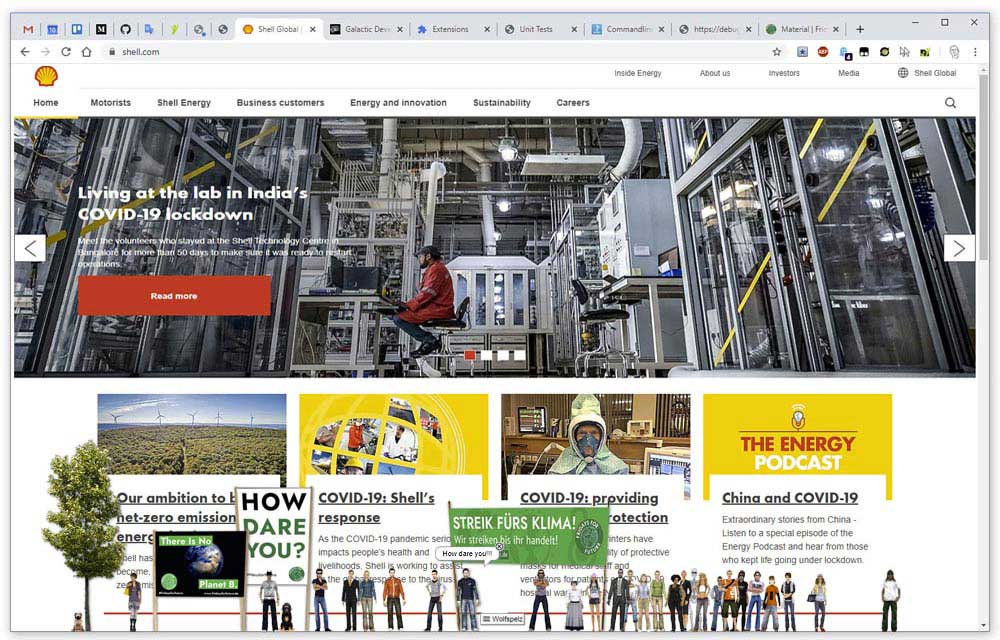Select the fourth carousel indicator square
This screenshot has height=640, width=1000.
[x=520, y=355]
